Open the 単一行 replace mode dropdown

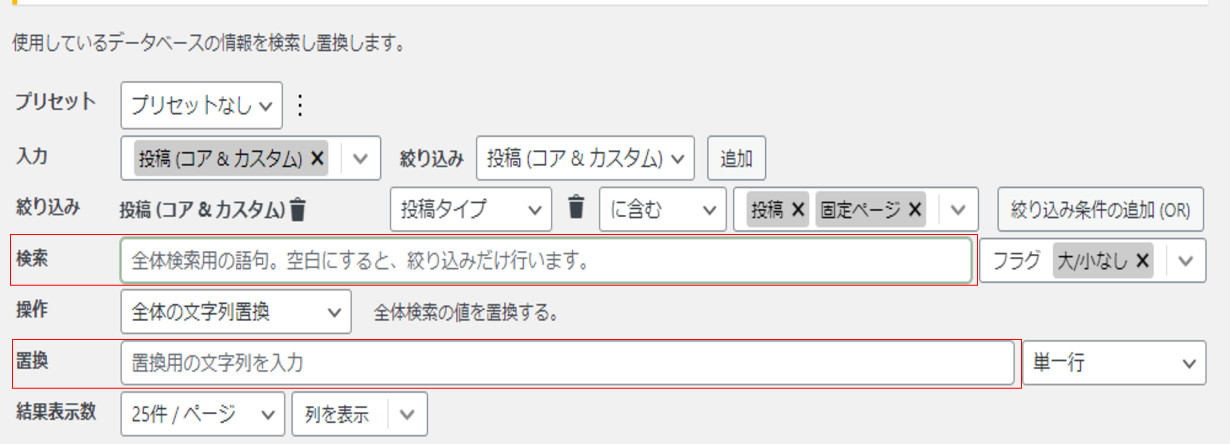[1114, 363]
